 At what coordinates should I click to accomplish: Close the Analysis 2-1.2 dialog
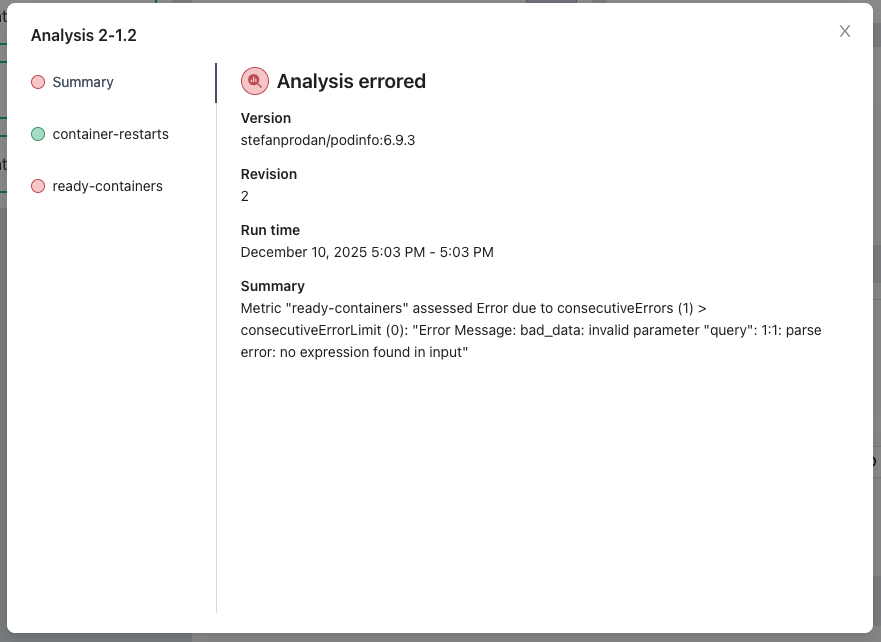(x=845, y=31)
